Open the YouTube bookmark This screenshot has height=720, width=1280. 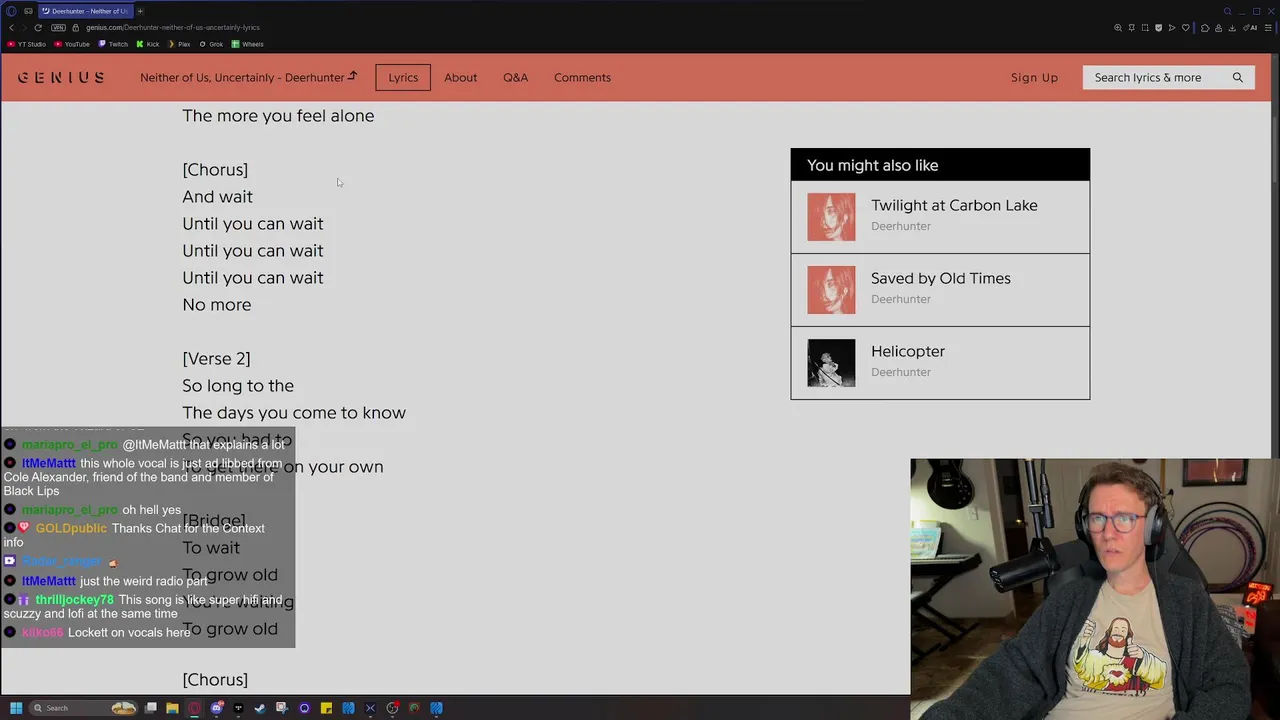click(72, 44)
